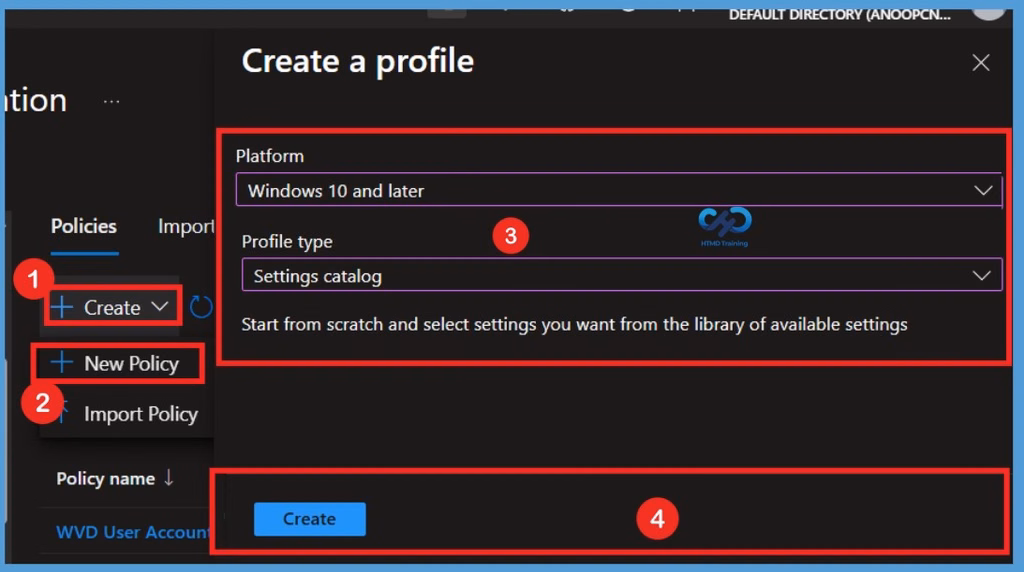The height and width of the screenshot is (572, 1024).
Task: Switch to the Policies tab
Action: [84, 227]
